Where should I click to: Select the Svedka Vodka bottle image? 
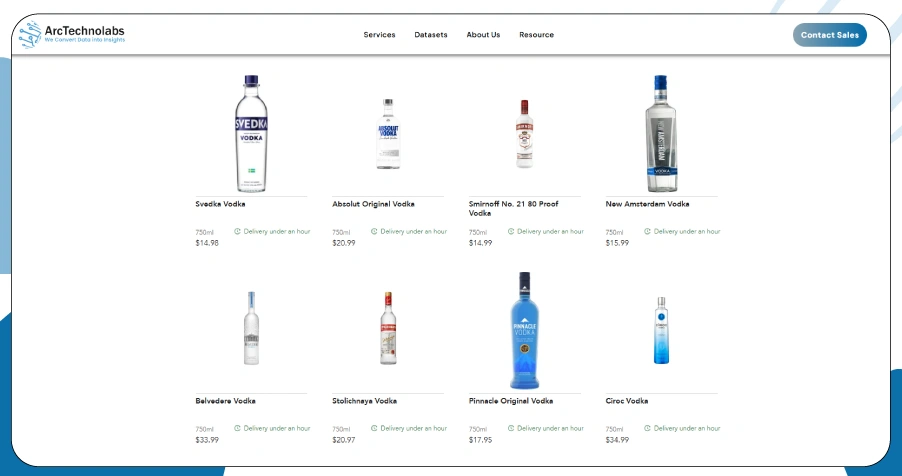click(251, 134)
